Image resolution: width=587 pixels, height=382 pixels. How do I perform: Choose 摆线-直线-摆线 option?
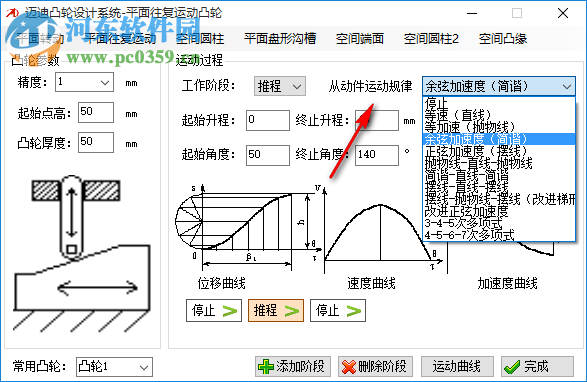point(499,187)
